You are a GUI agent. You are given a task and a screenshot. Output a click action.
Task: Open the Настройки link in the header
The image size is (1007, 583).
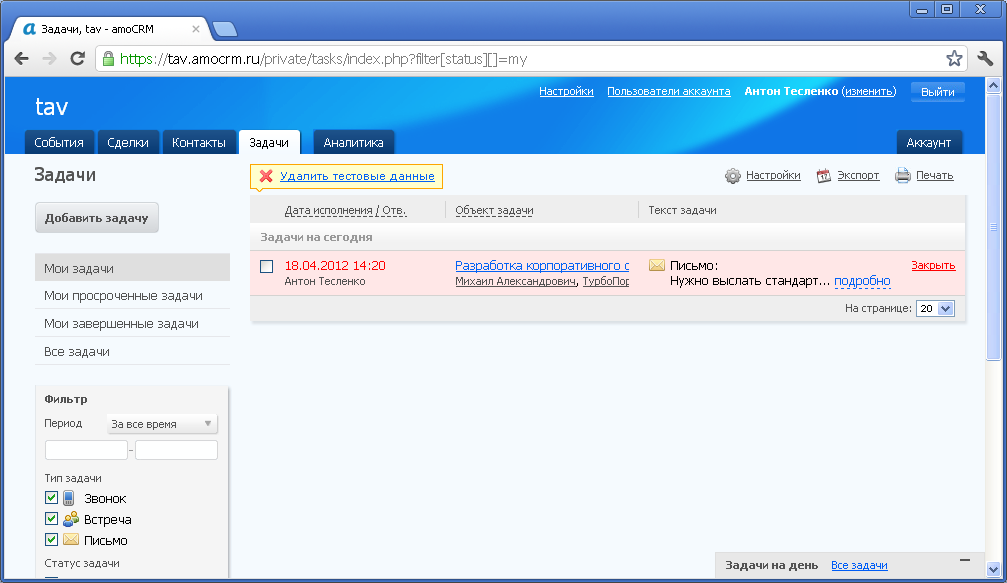pyautogui.click(x=566, y=91)
